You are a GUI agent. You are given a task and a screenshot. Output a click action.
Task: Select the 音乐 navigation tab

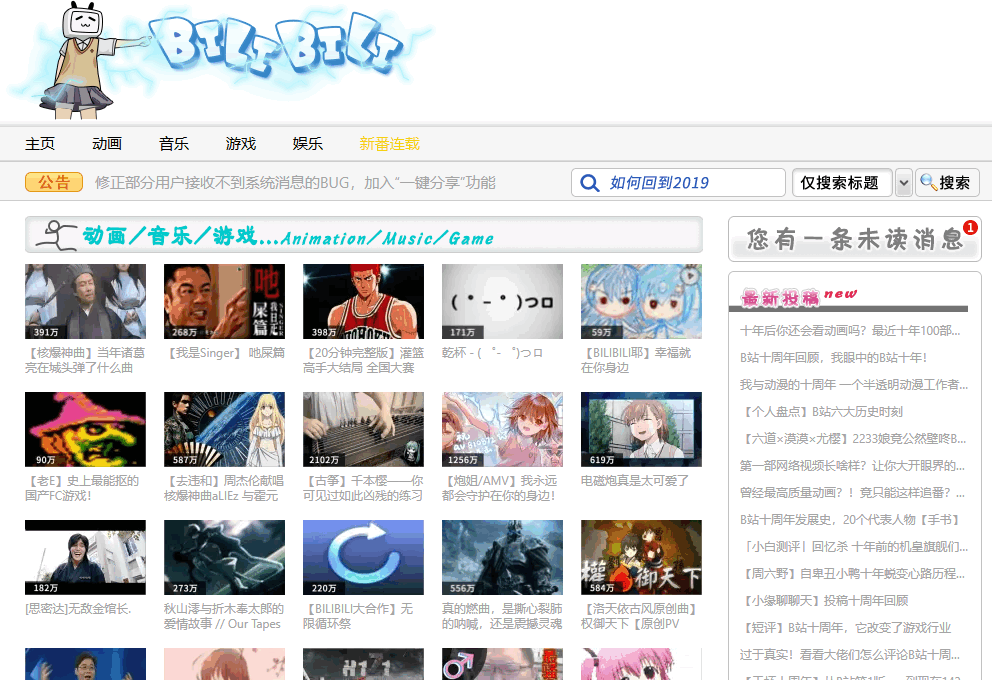pyautogui.click(x=174, y=144)
